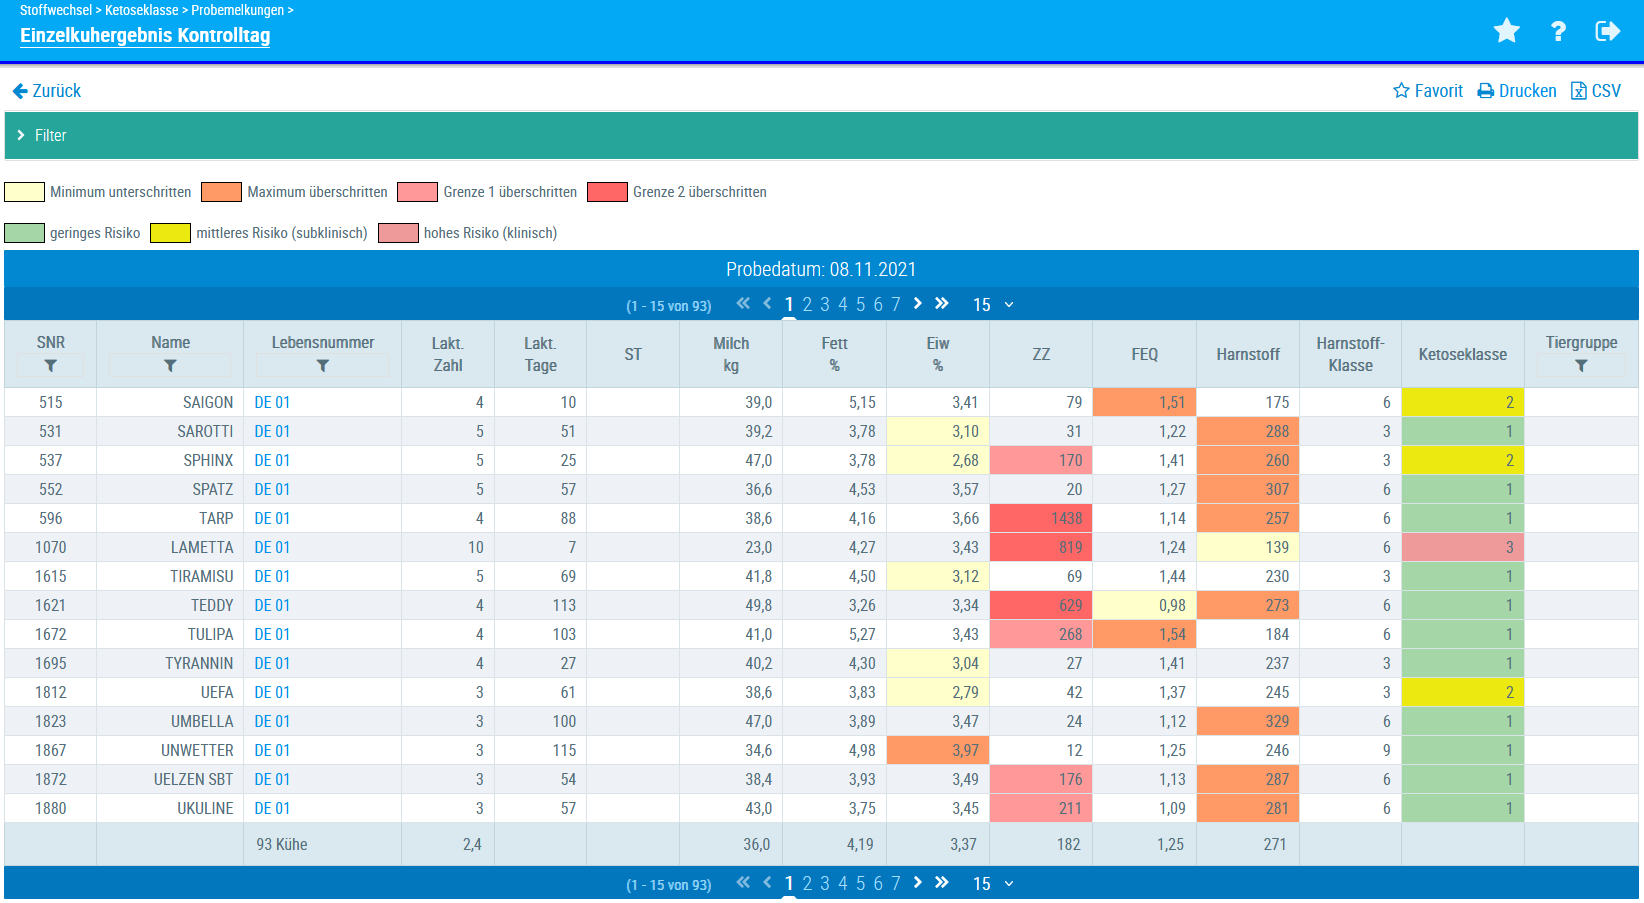This screenshot has width=1644, height=903.
Task: Open the Name column filter funnel
Action: point(170,366)
